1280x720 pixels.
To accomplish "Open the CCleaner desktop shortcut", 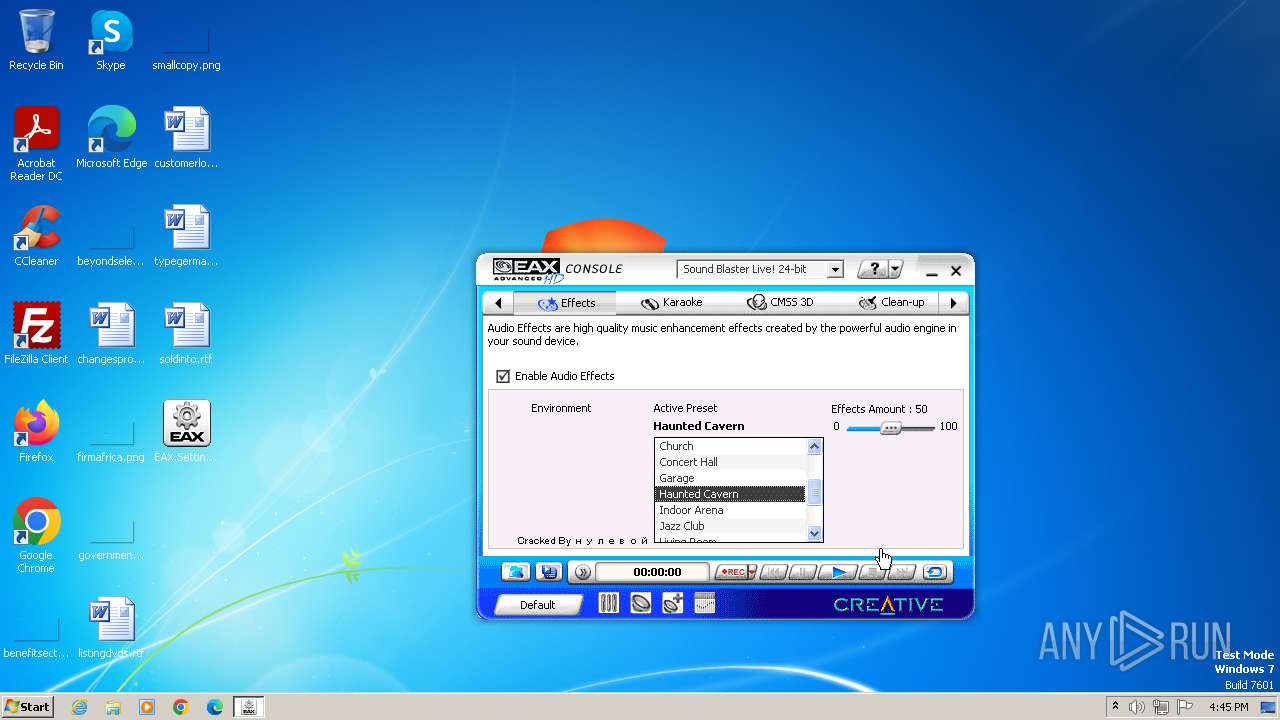I will 36,236.
